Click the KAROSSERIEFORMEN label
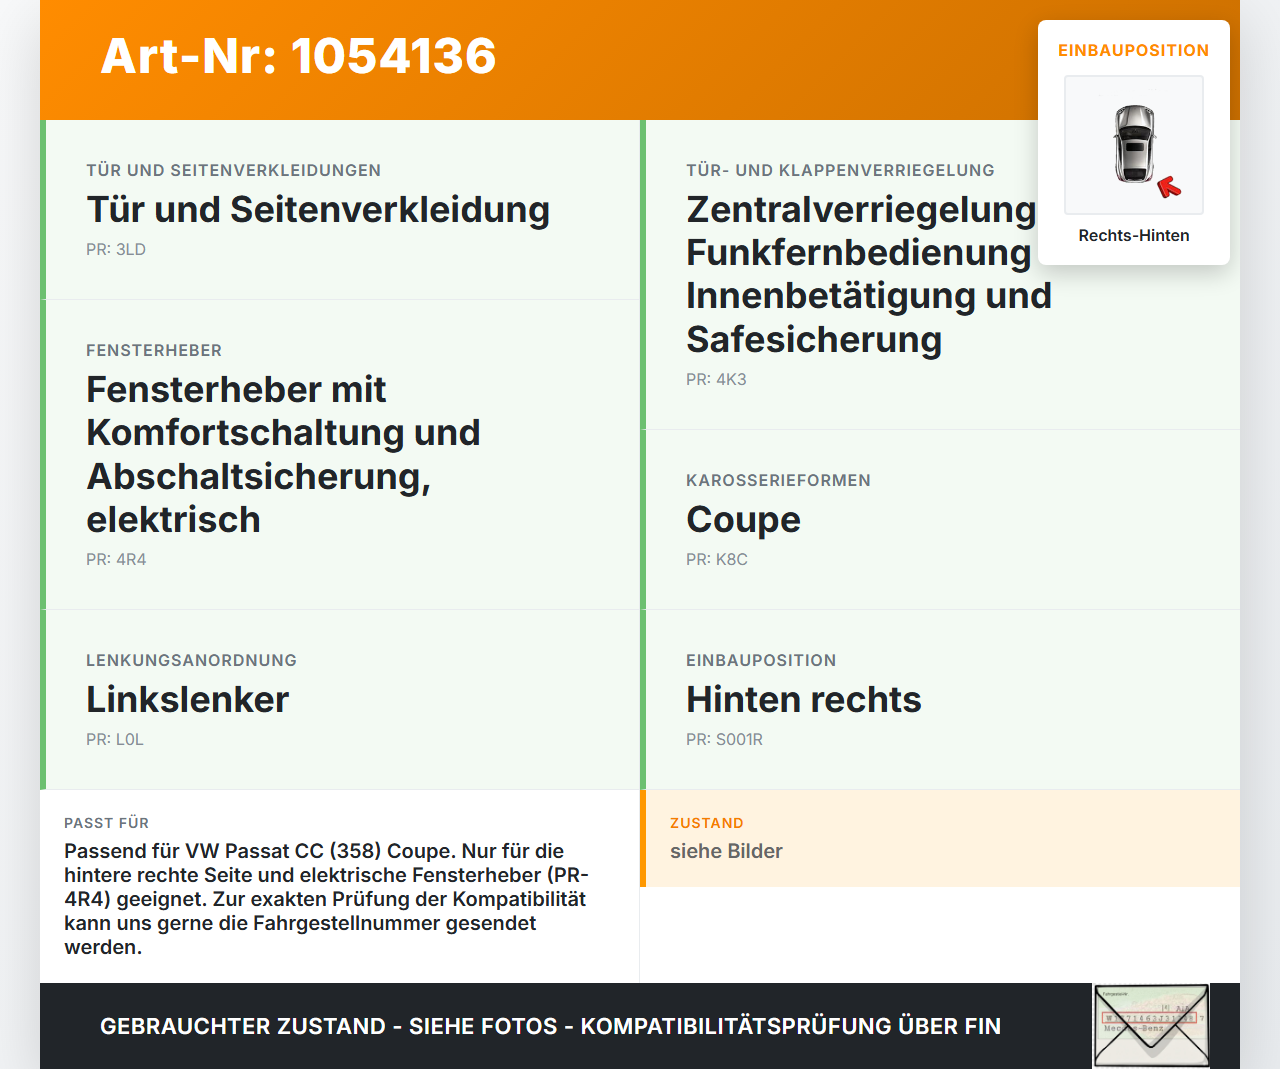 click(778, 480)
